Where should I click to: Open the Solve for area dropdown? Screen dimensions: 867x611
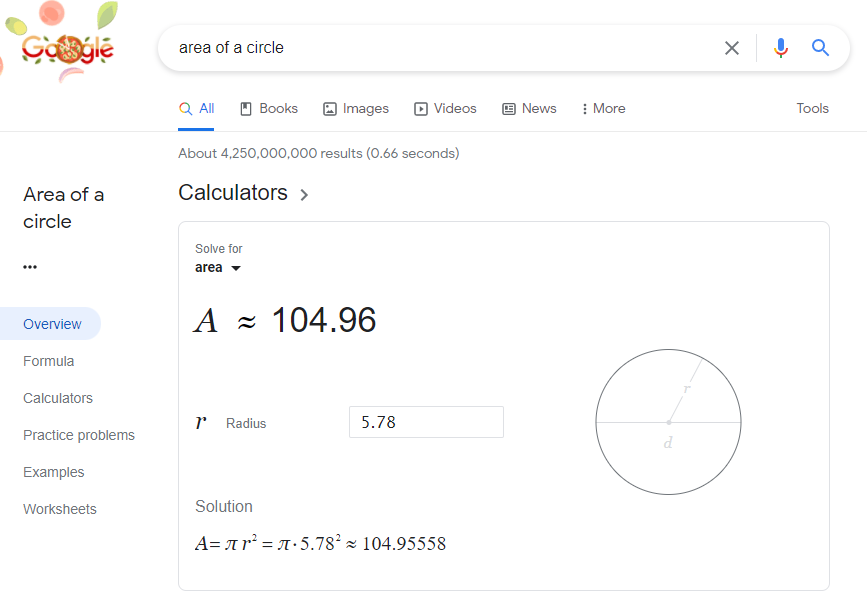[218, 268]
